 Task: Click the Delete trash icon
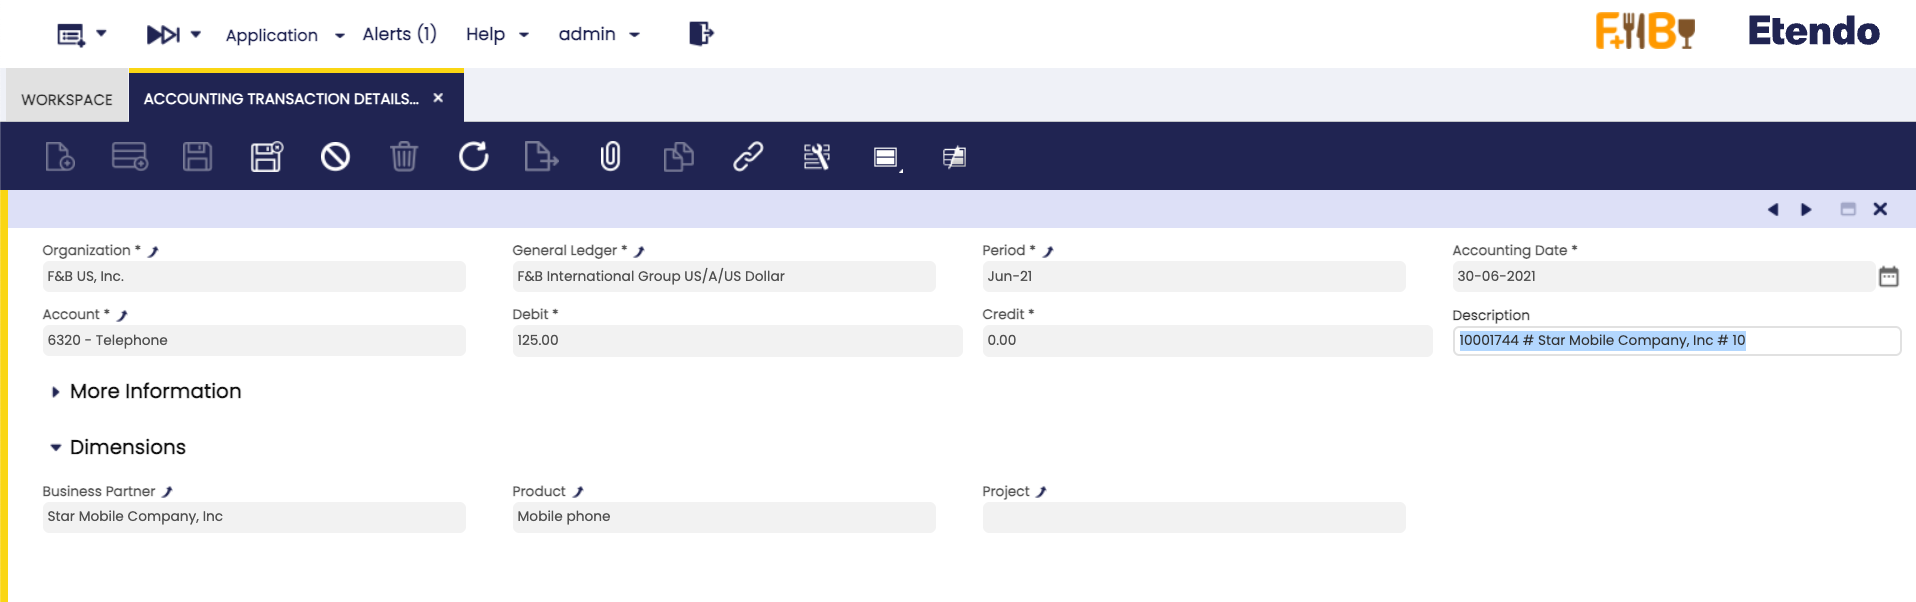point(404,157)
